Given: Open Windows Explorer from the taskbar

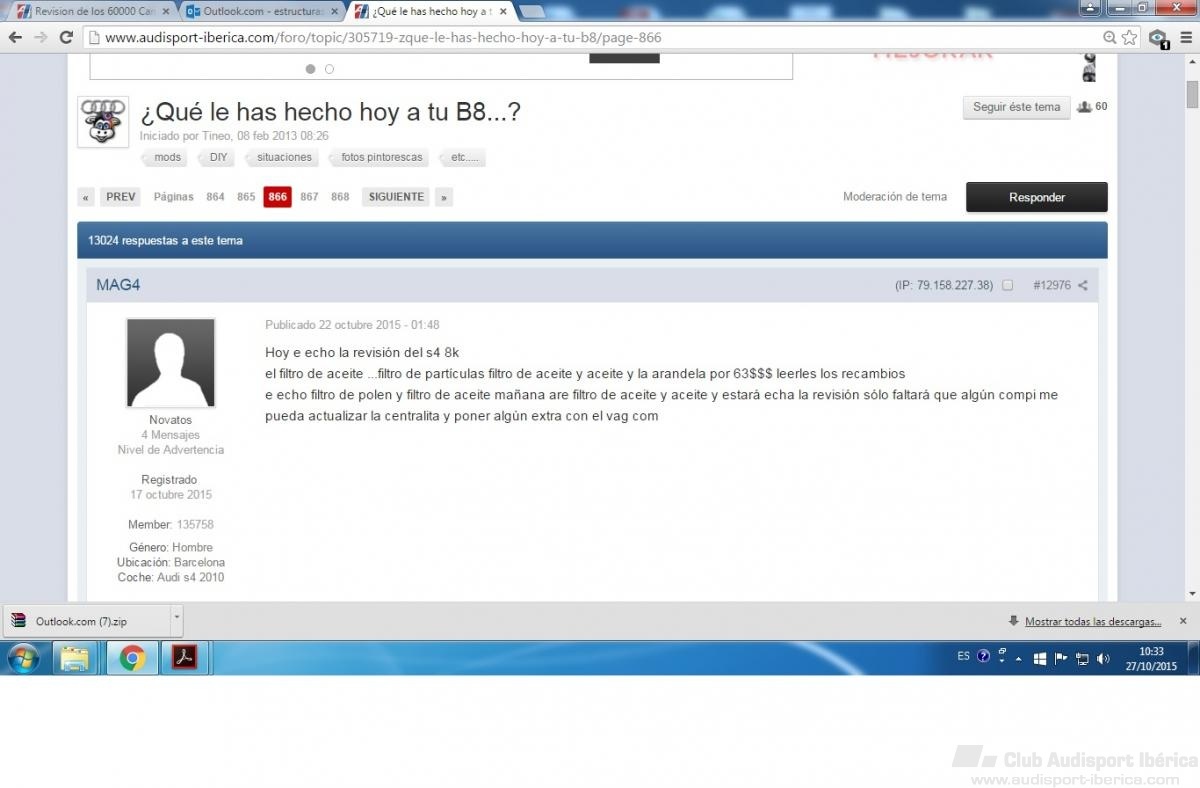Looking at the screenshot, I should pos(75,658).
